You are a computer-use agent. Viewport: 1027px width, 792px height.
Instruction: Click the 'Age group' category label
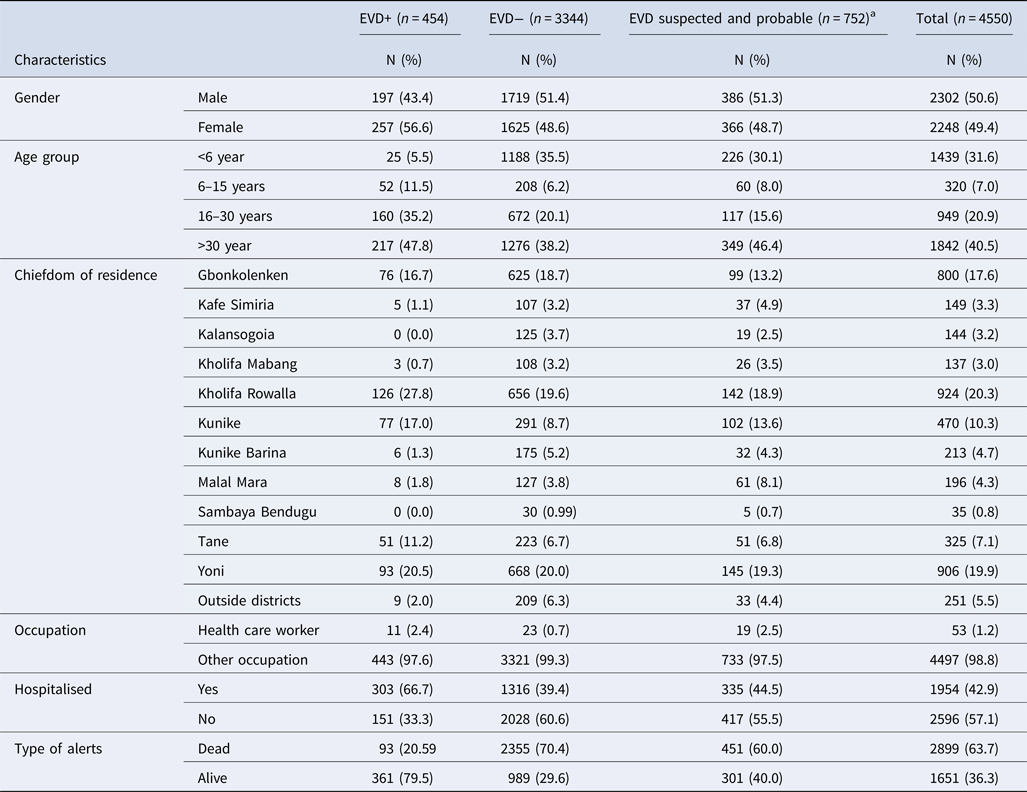[x=46, y=157]
